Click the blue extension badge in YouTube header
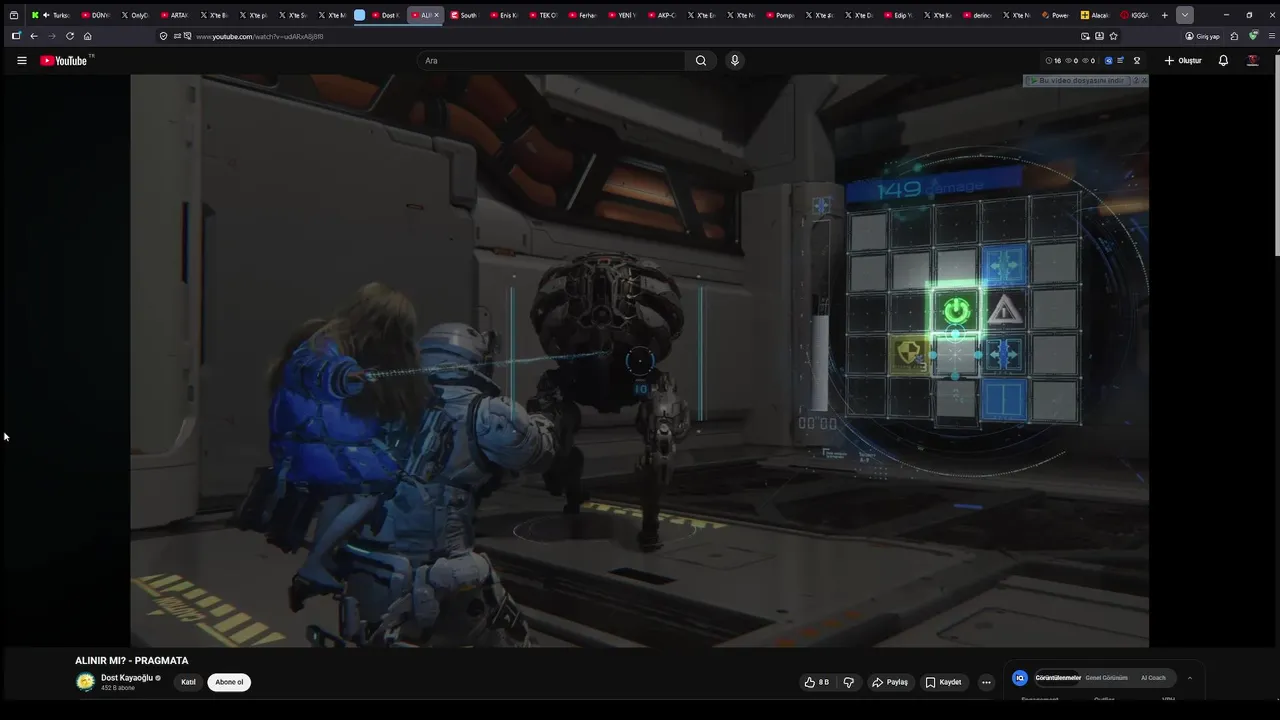This screenshot has height=720, width=1280. (1108, 61)
